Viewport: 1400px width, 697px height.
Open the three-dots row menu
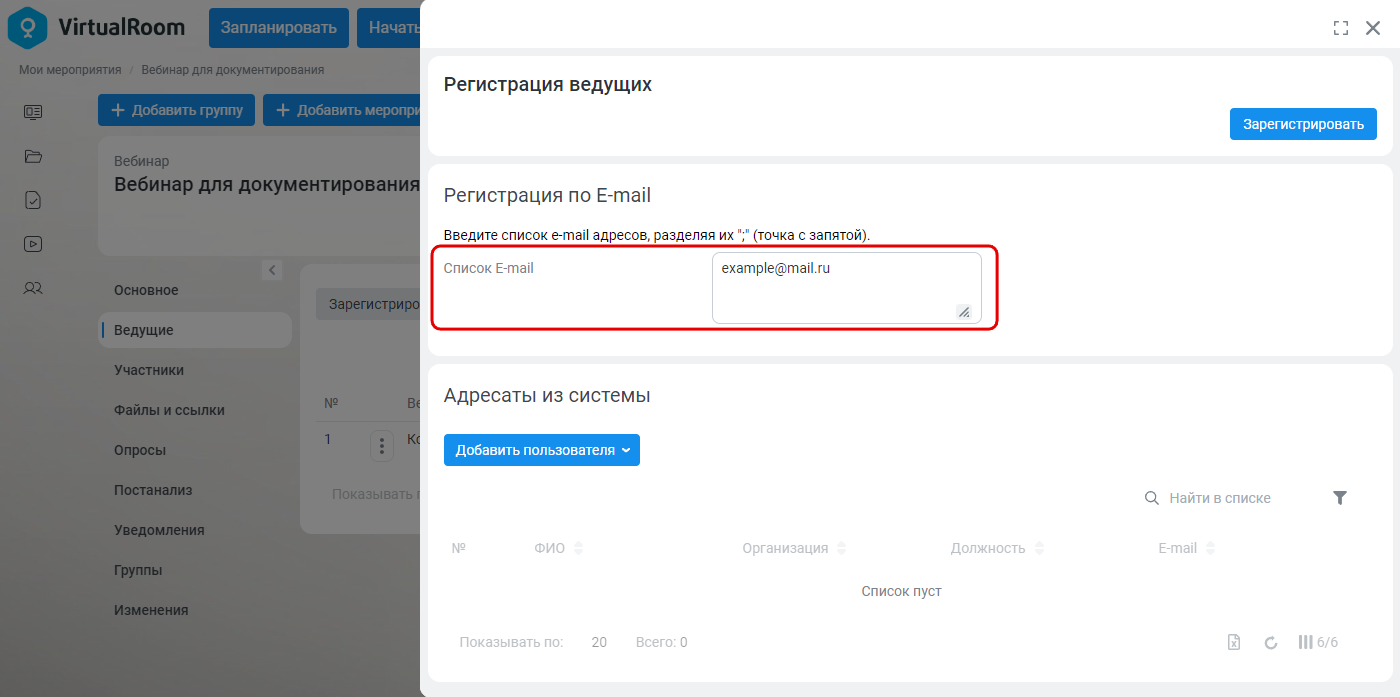[382, 446]
